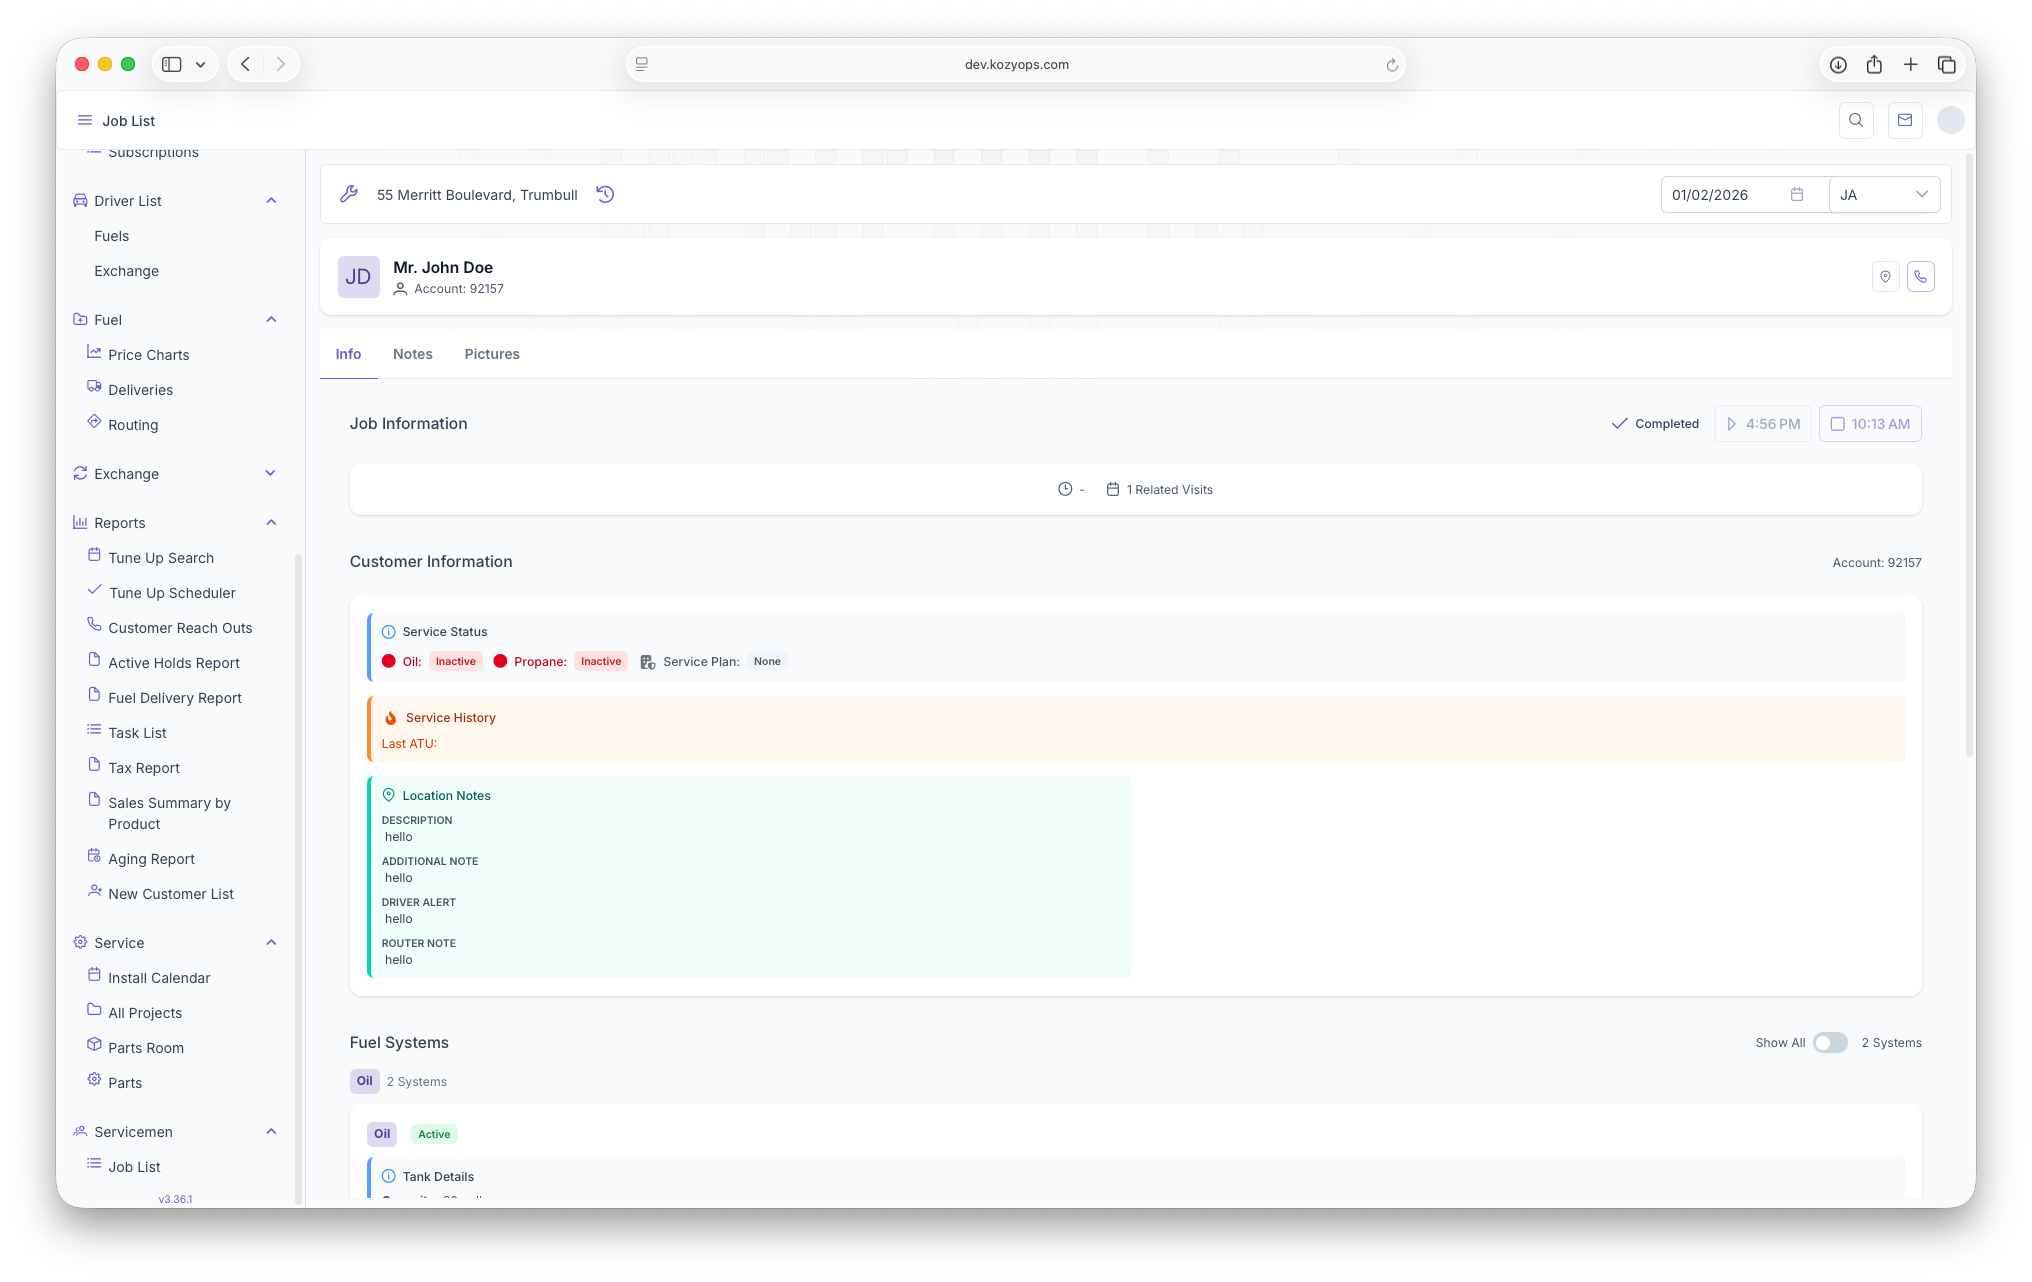Viewport: 2032px width, 1282px height.
Task: Switch to the Pictures tab
Action: point(491,354)
